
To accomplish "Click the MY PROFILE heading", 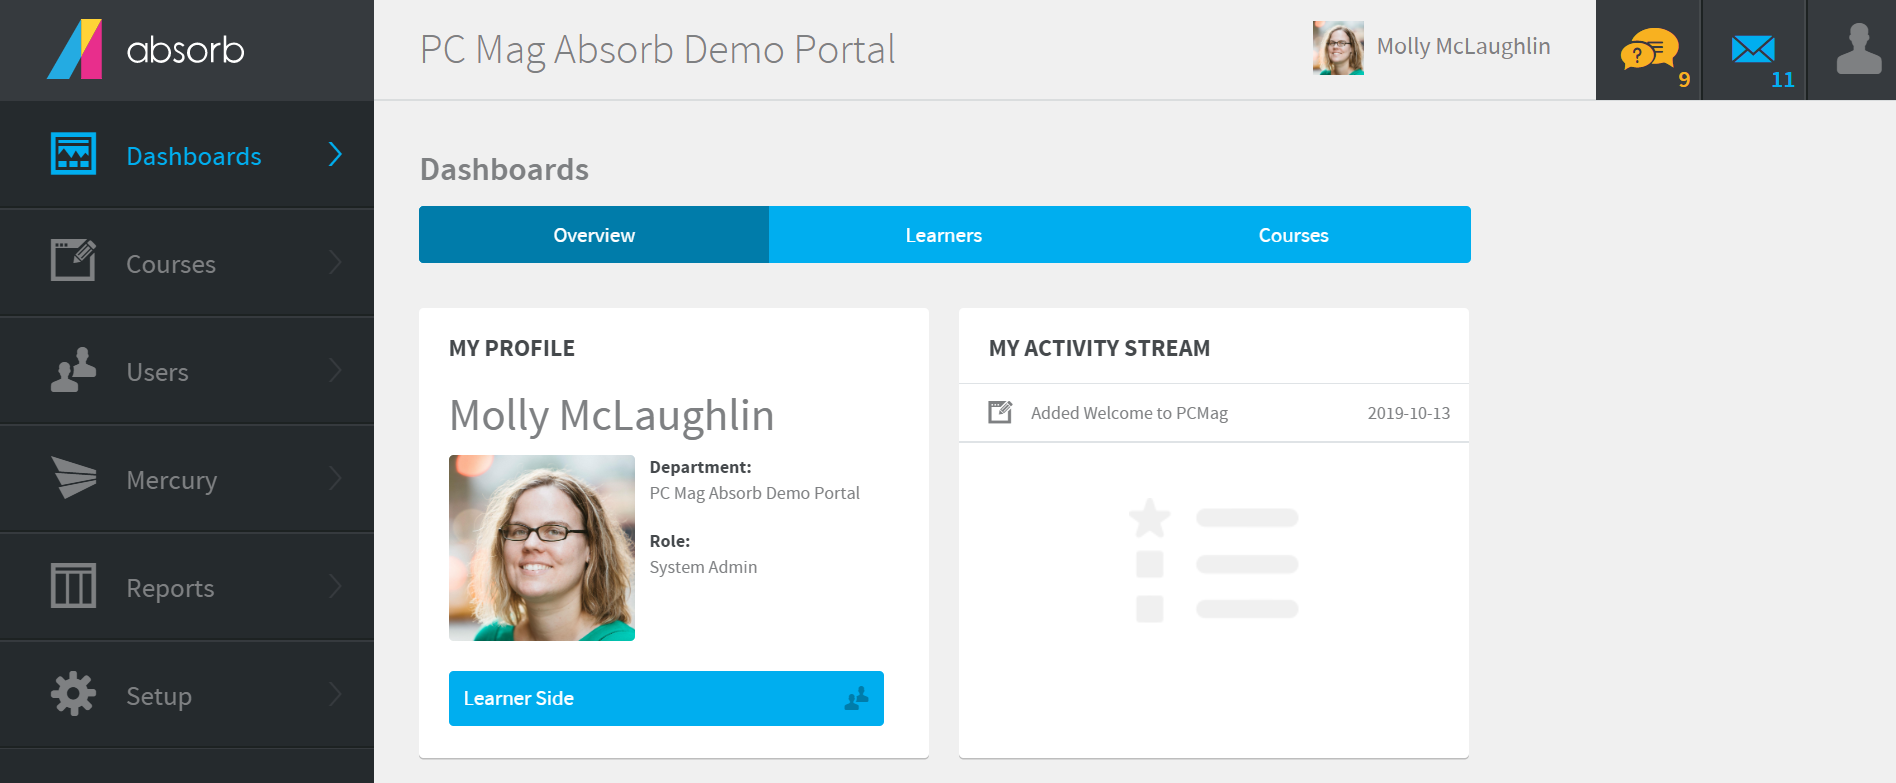I will click(512, 348).
